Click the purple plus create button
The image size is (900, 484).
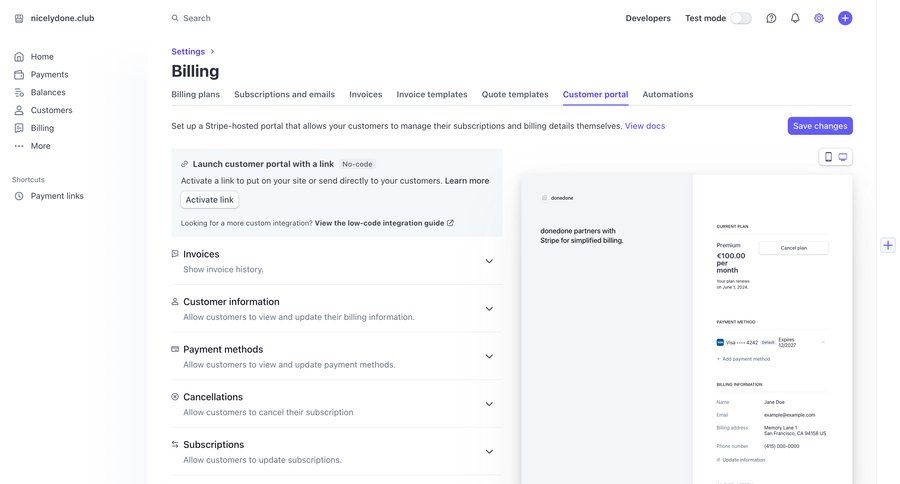tap(845, 18)
